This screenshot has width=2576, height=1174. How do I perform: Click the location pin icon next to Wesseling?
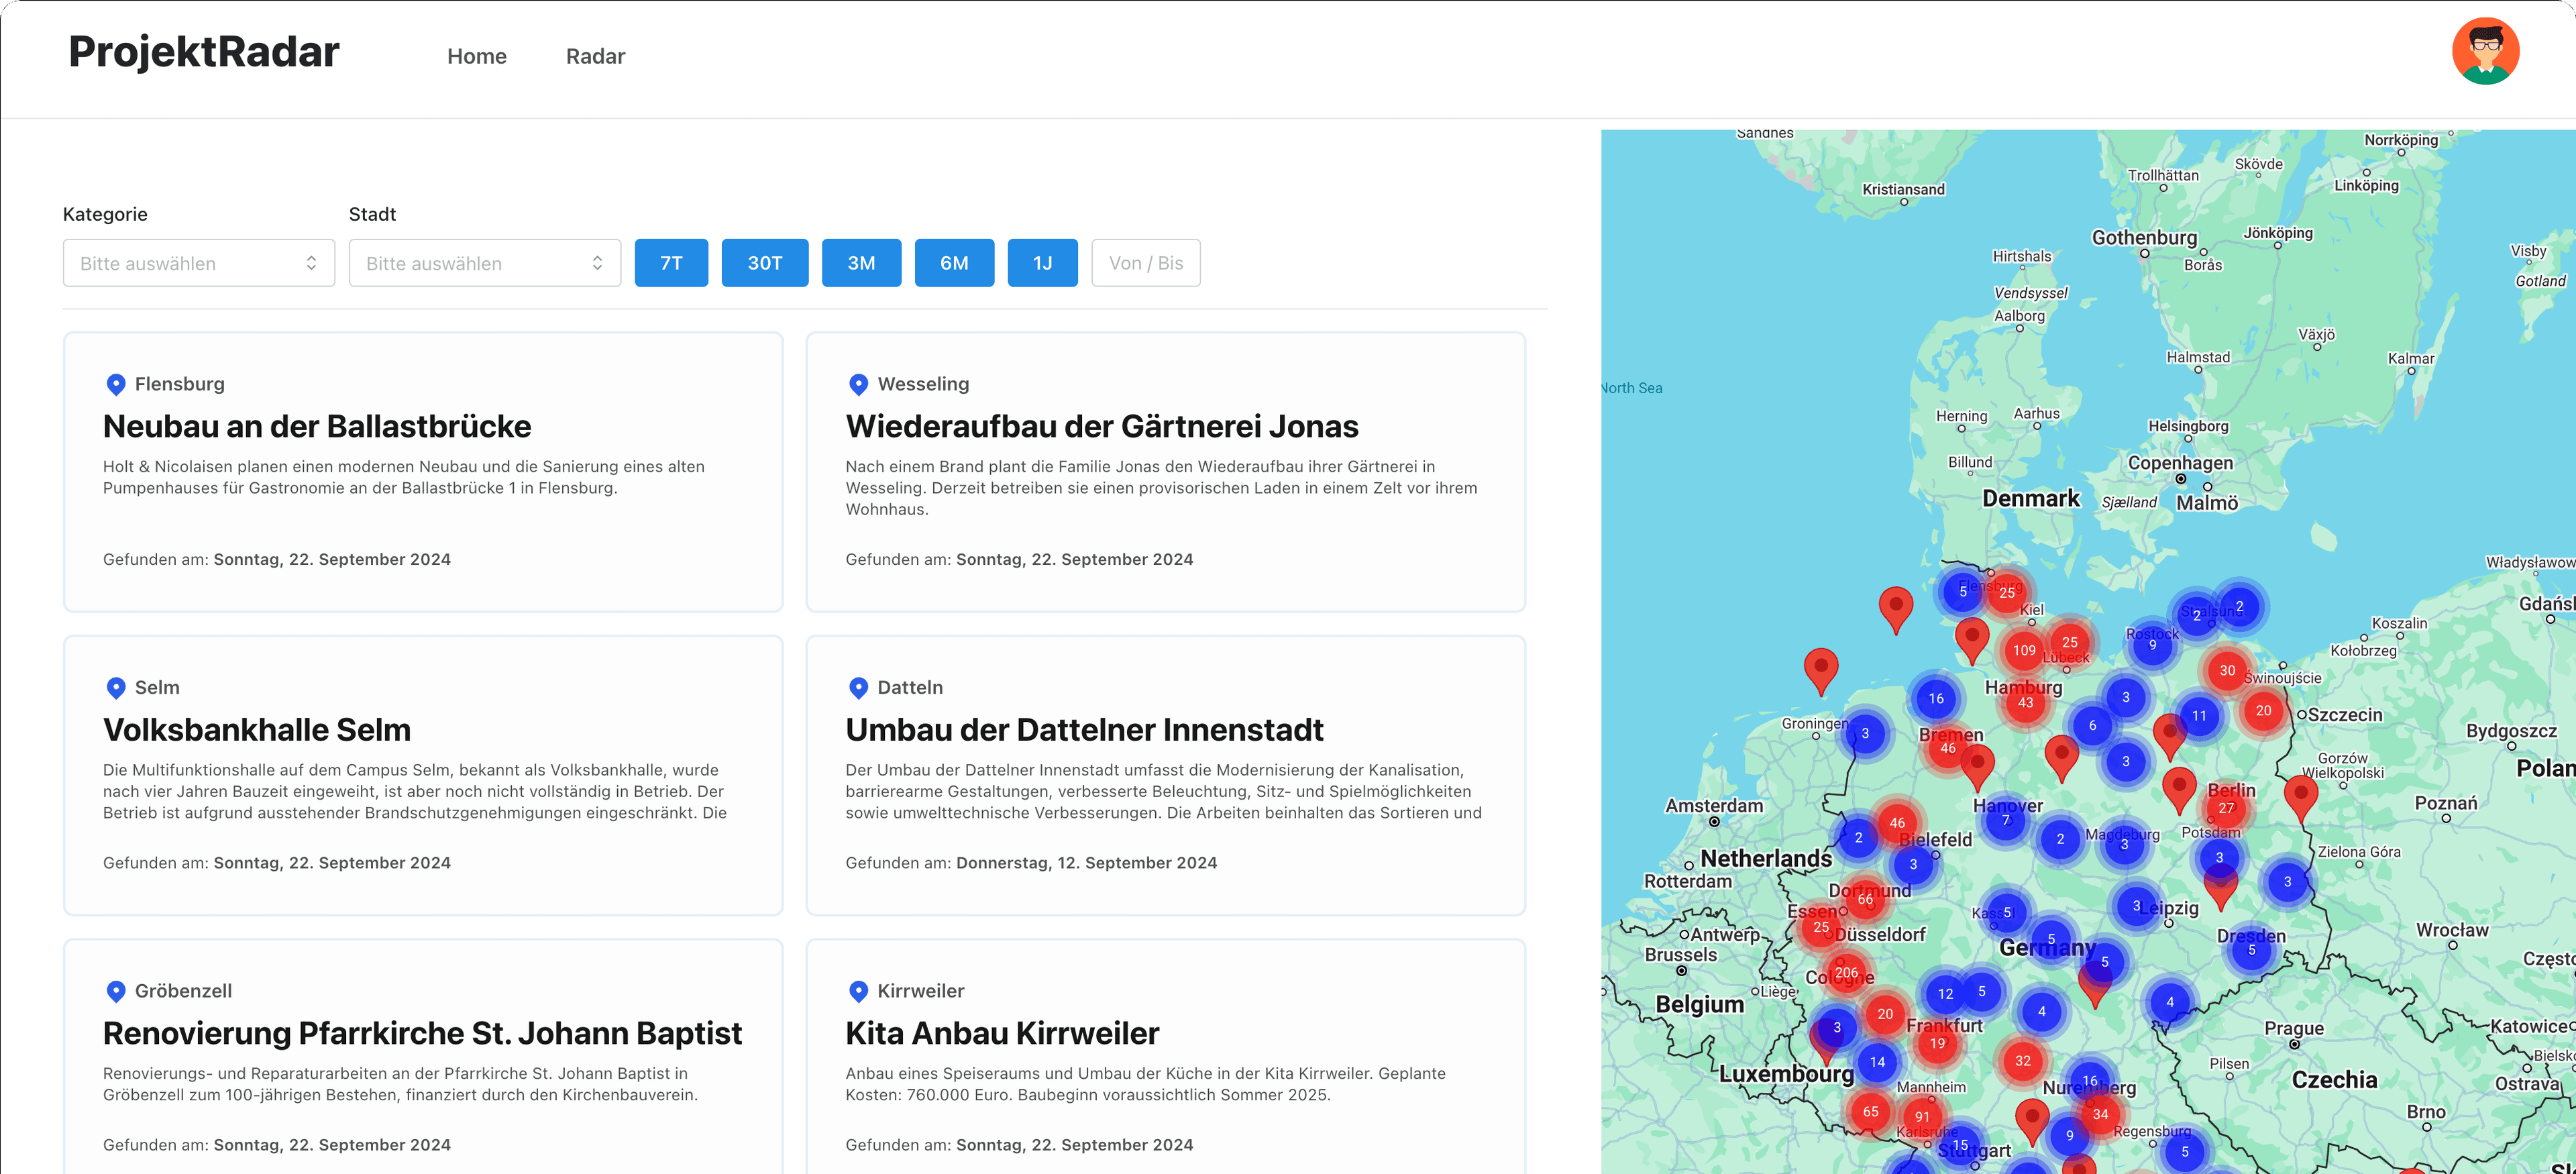858,384
